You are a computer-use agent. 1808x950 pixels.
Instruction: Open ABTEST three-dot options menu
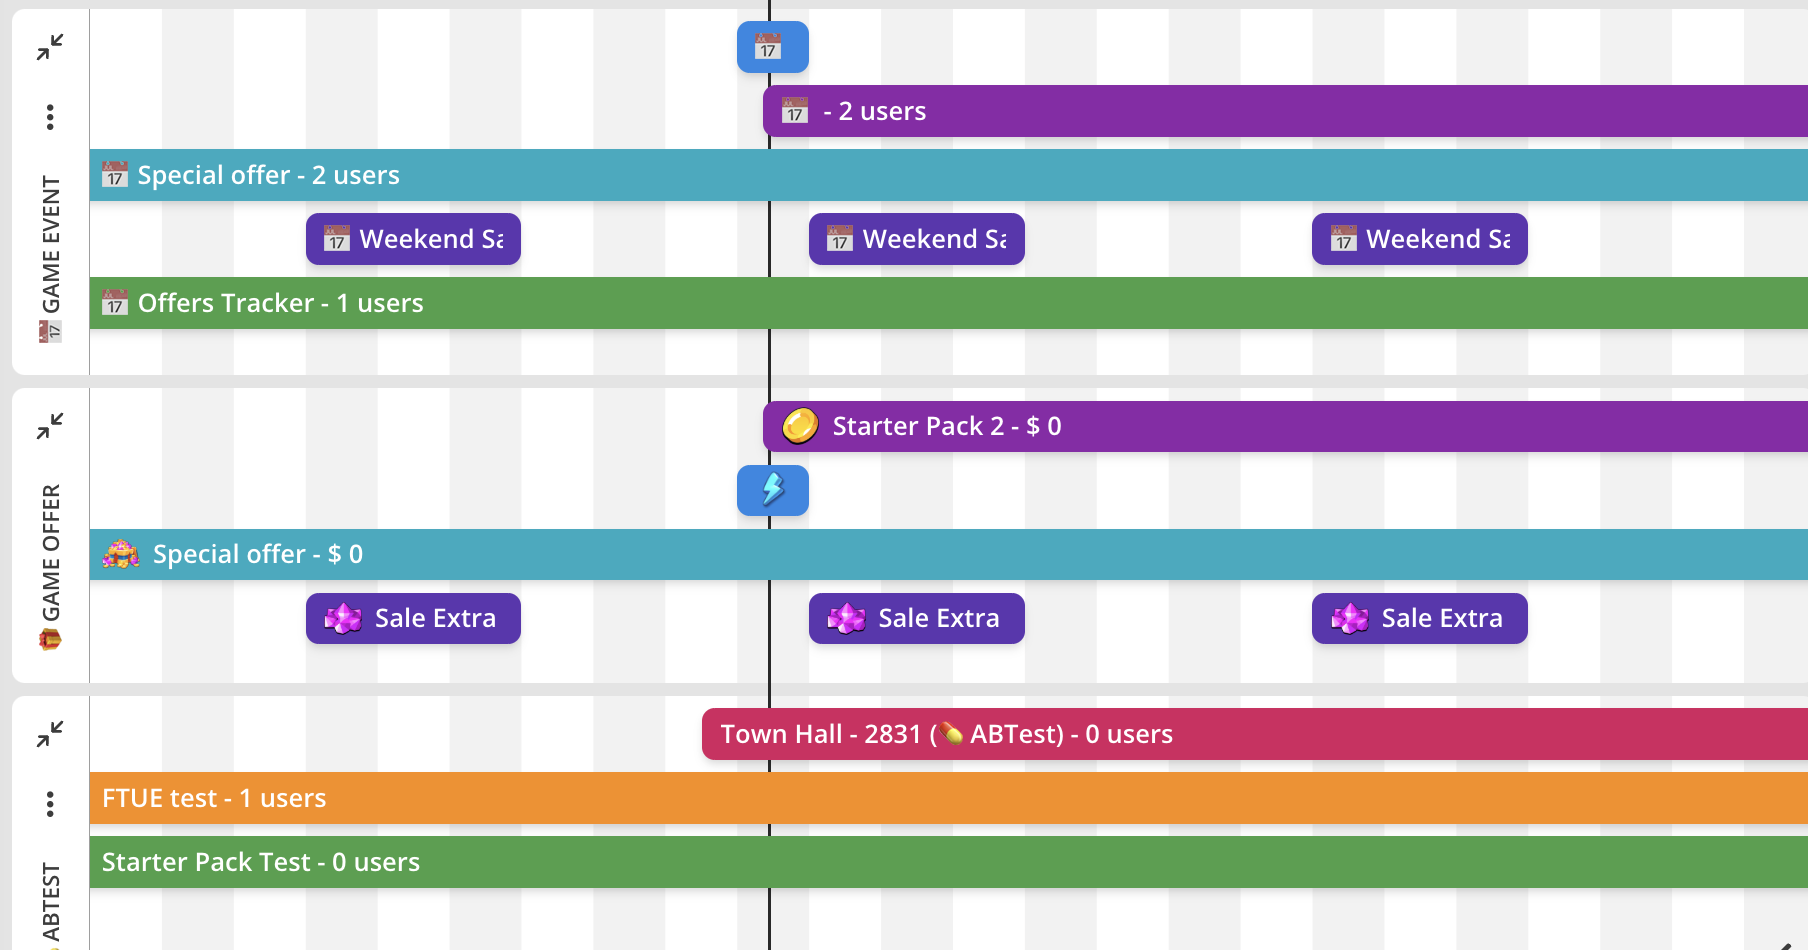click(x=50, y=804)
